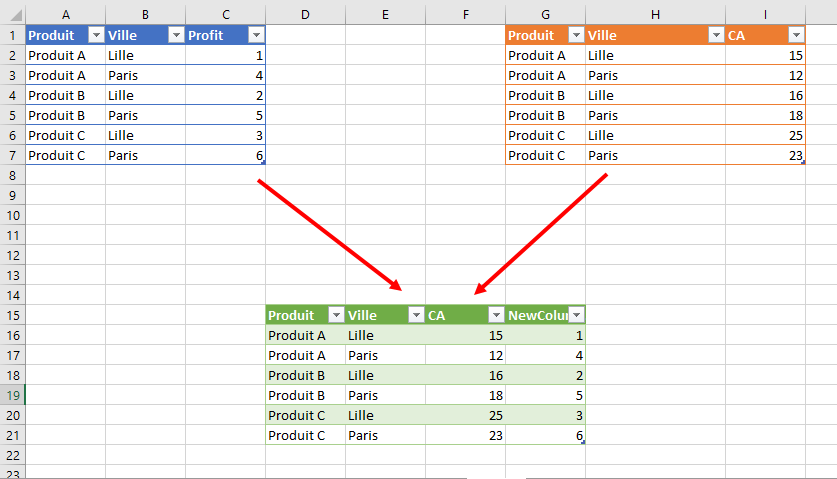The image size is (837, 479).
Task: Select row 10 header
Action: 12,215
